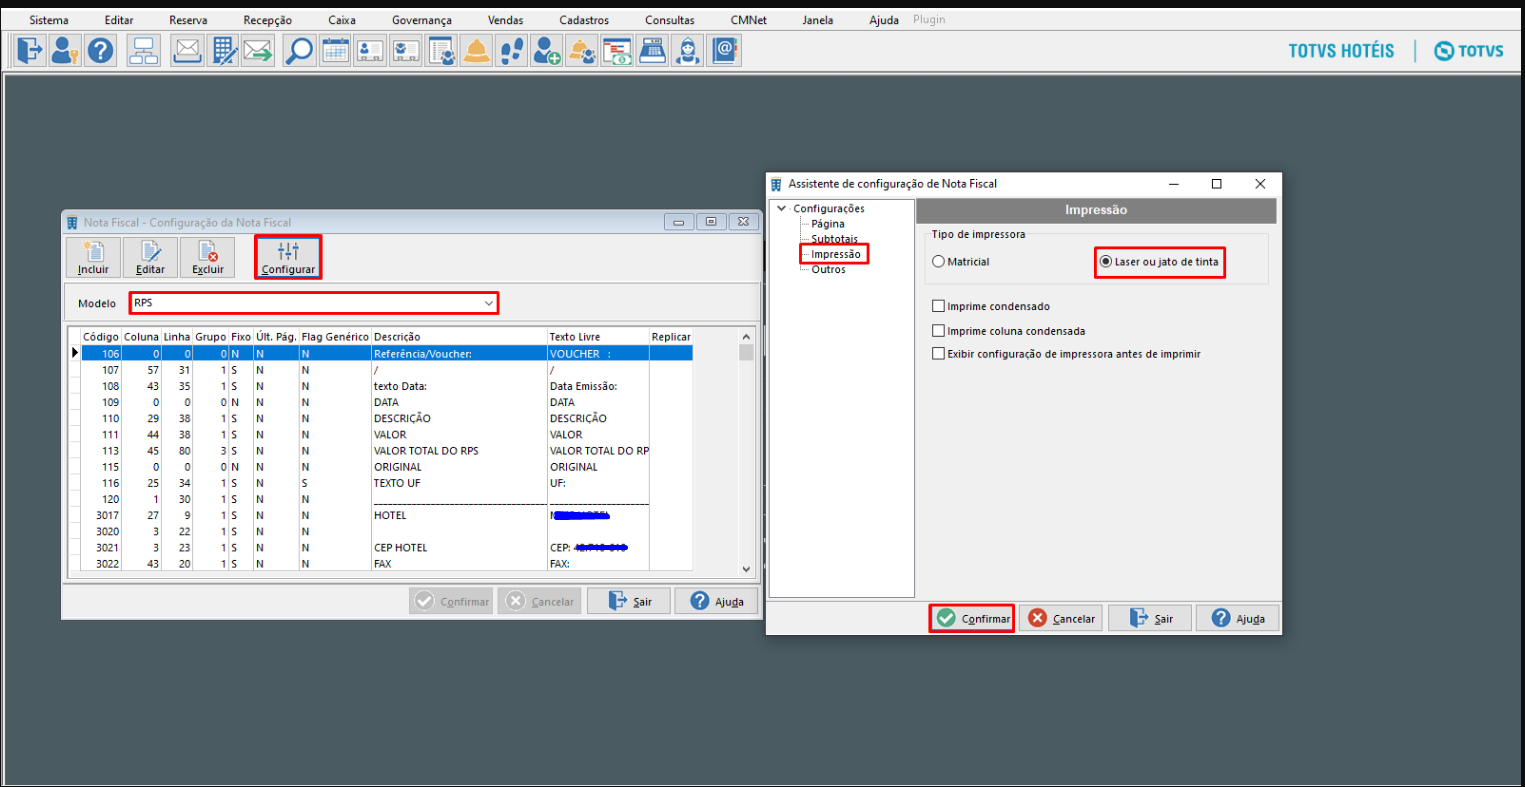1525x787 pixels.
Task: Click the envelope inbox tray icon
Action: pos(188,50)
